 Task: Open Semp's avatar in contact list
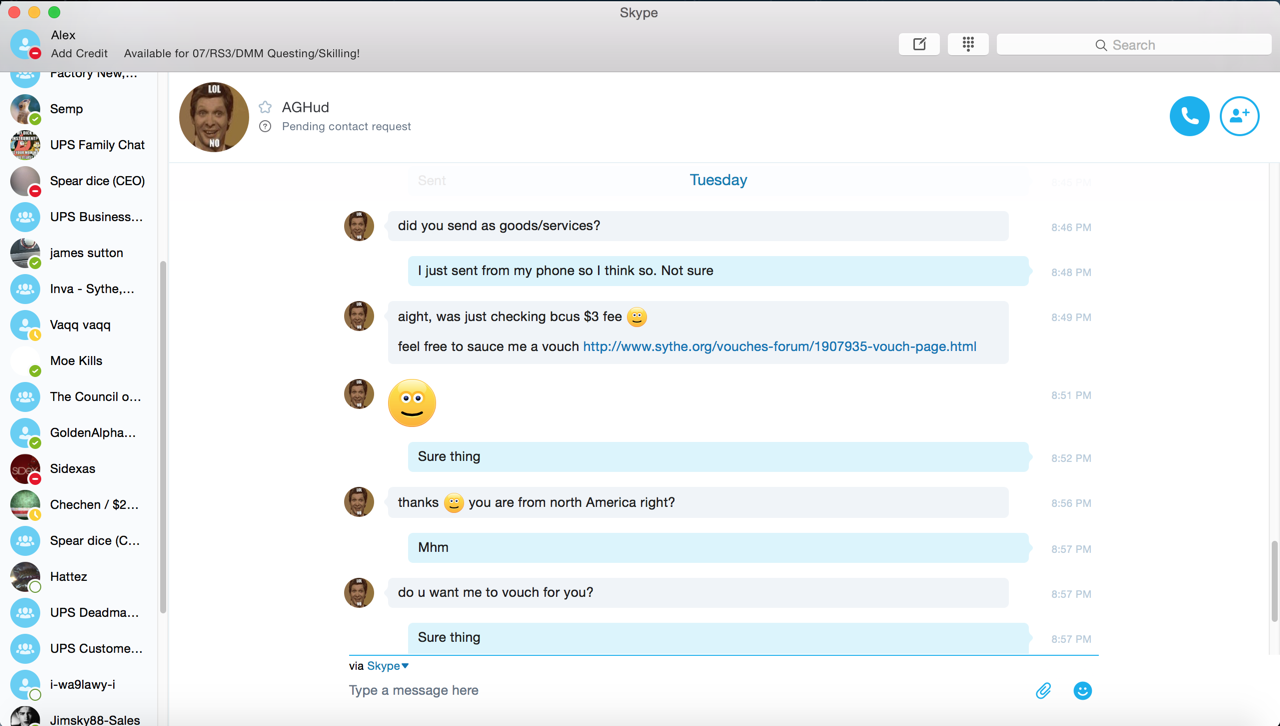click(25, 109)
